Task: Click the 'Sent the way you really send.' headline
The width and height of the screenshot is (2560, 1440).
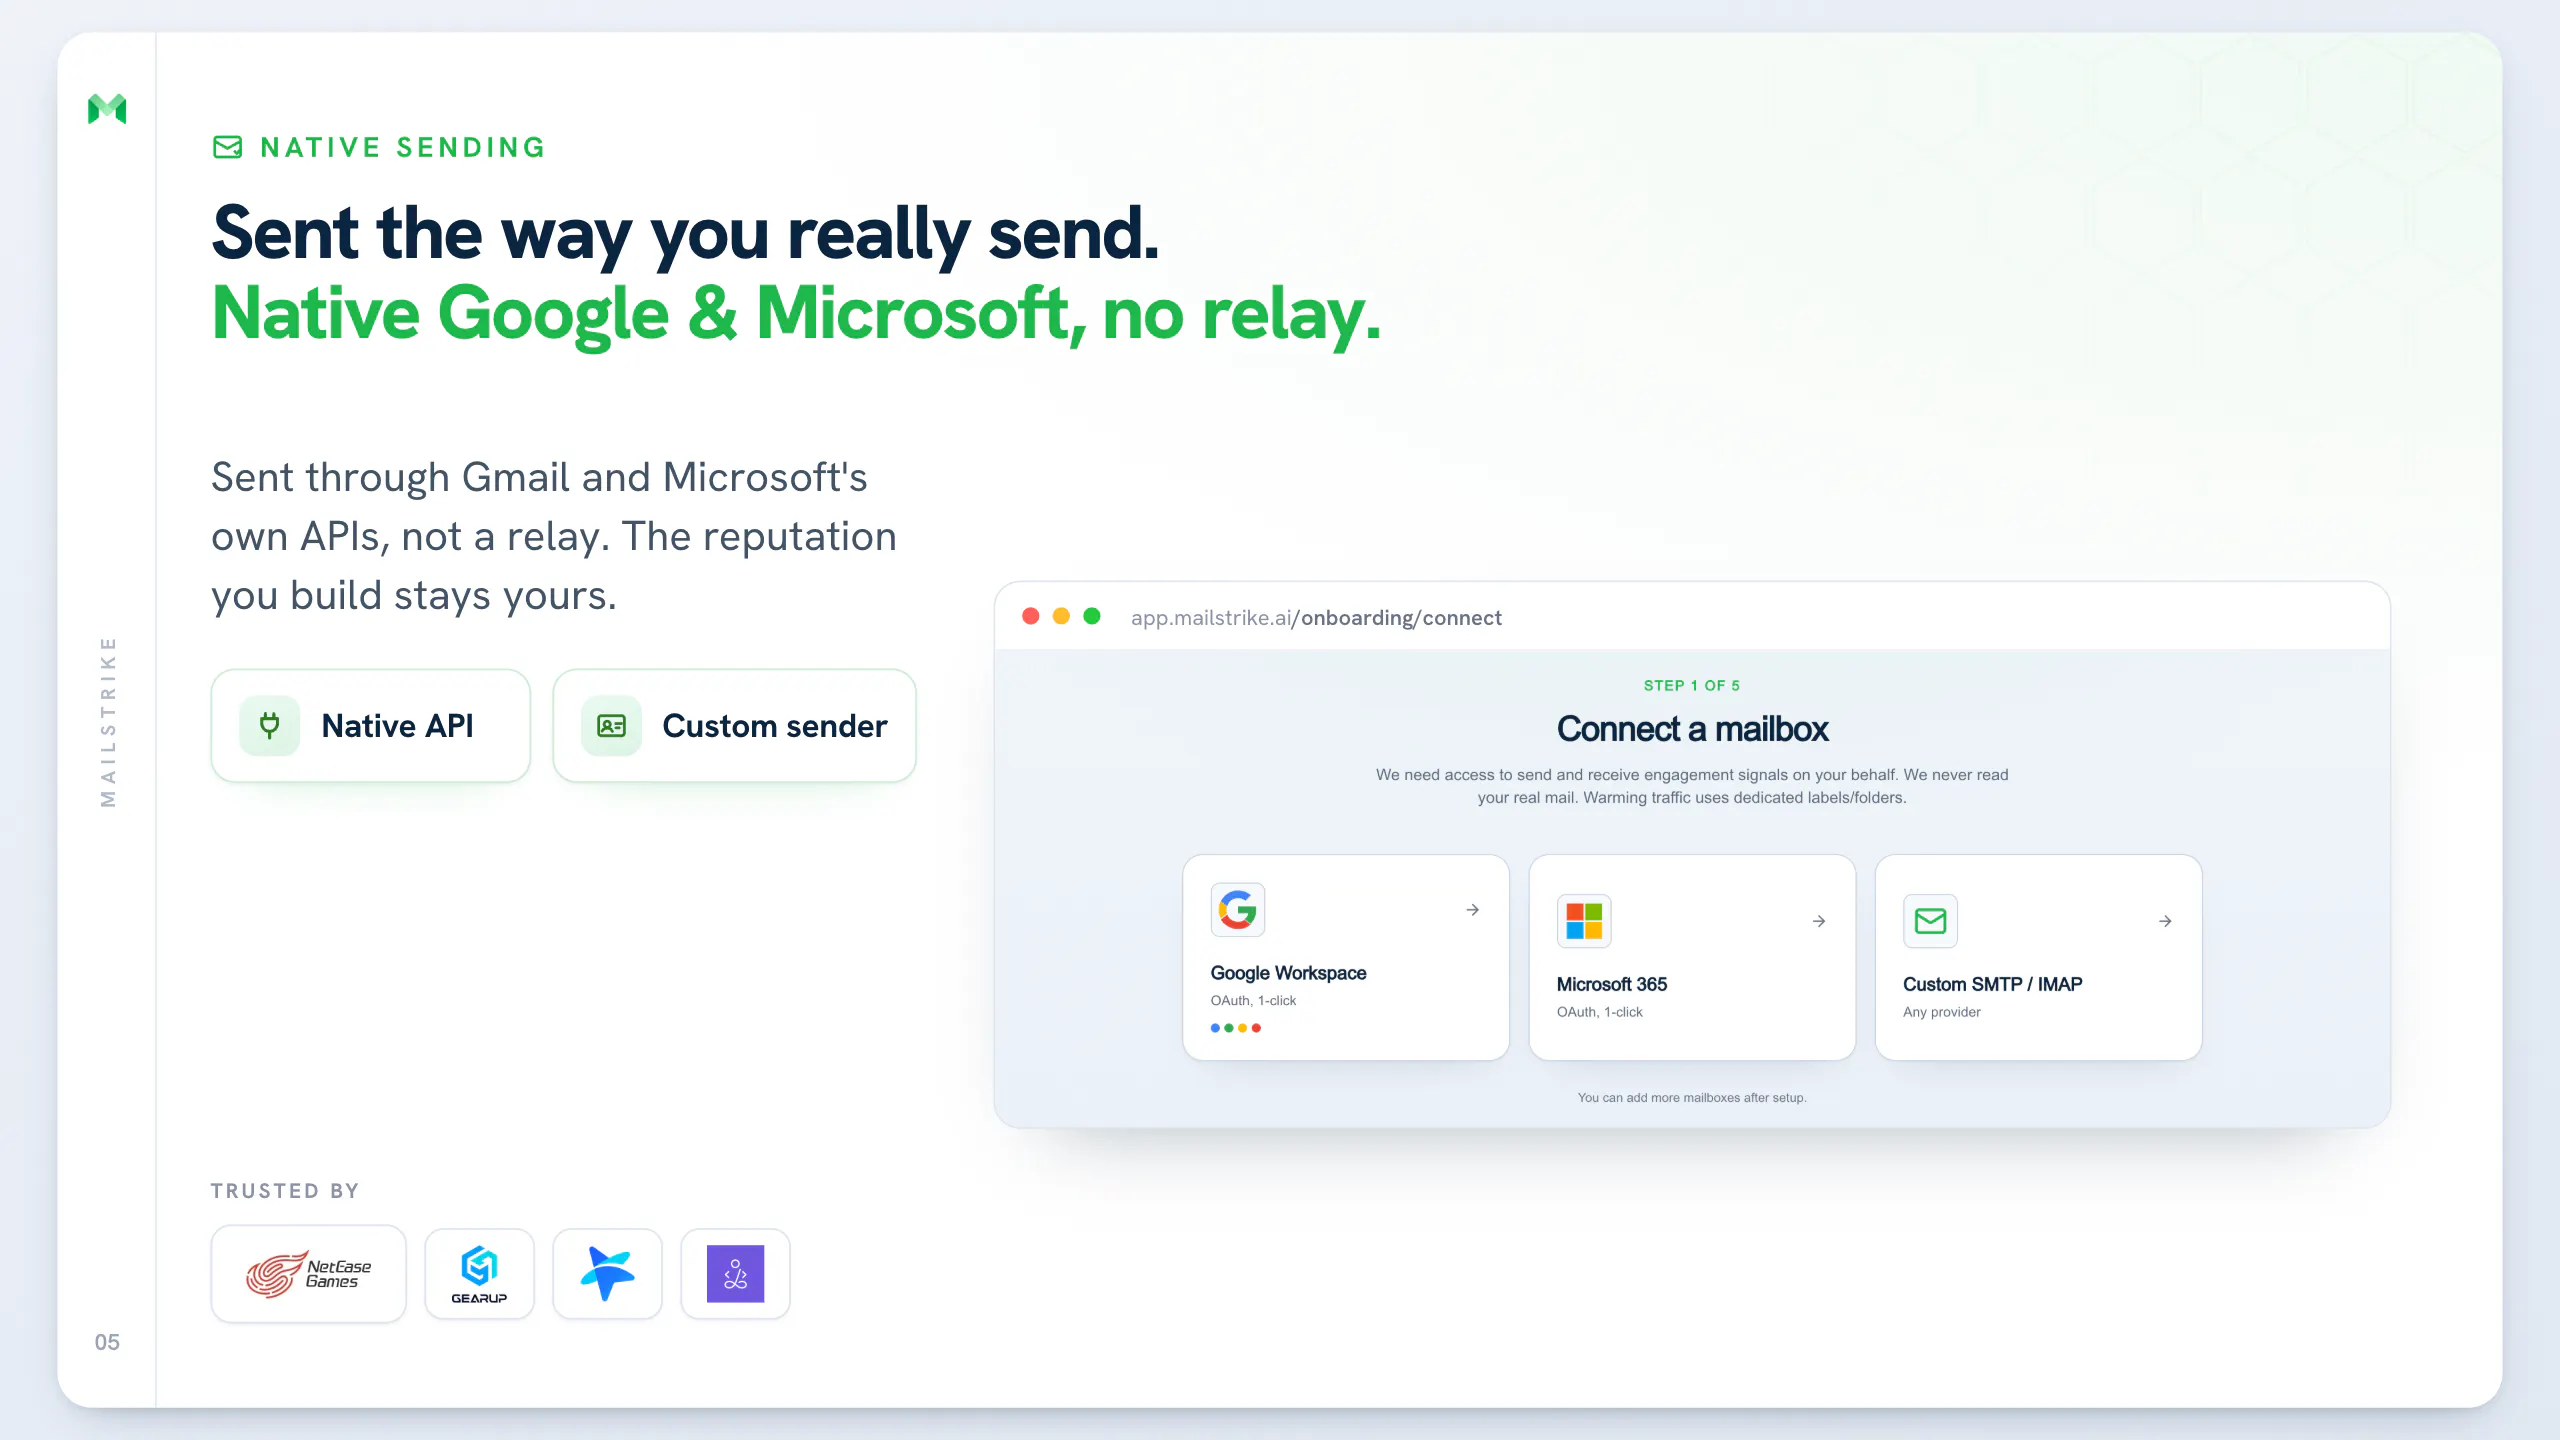Action: [x=685, y=234]
